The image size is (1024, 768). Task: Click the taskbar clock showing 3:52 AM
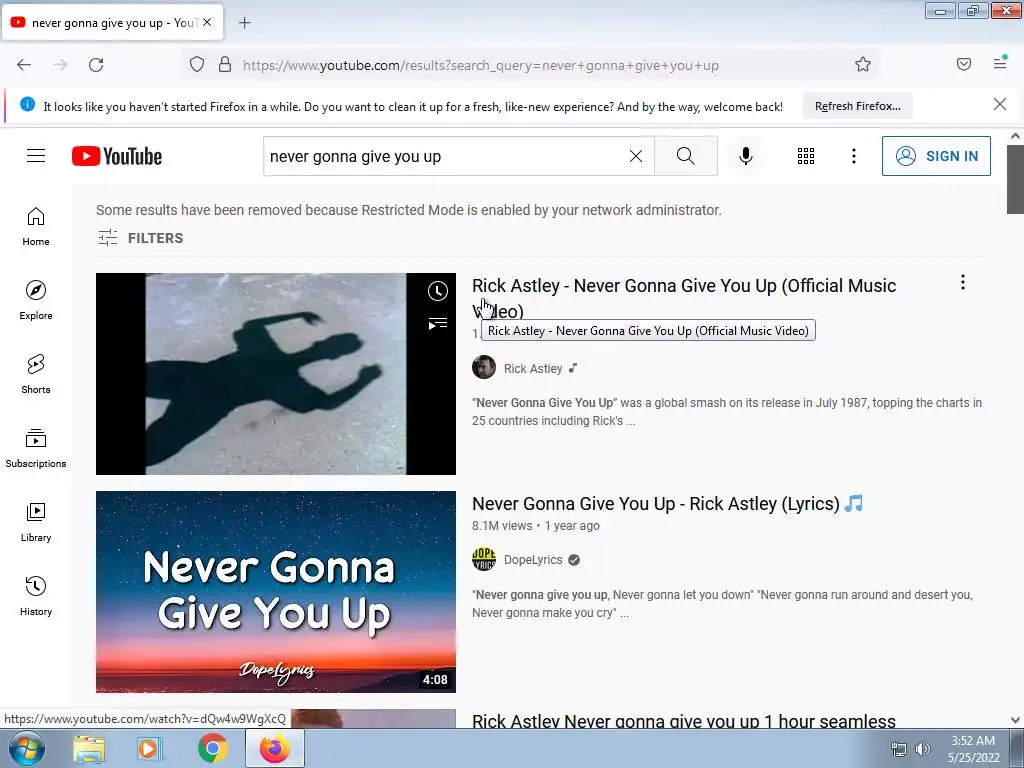[x=973, y=749]
